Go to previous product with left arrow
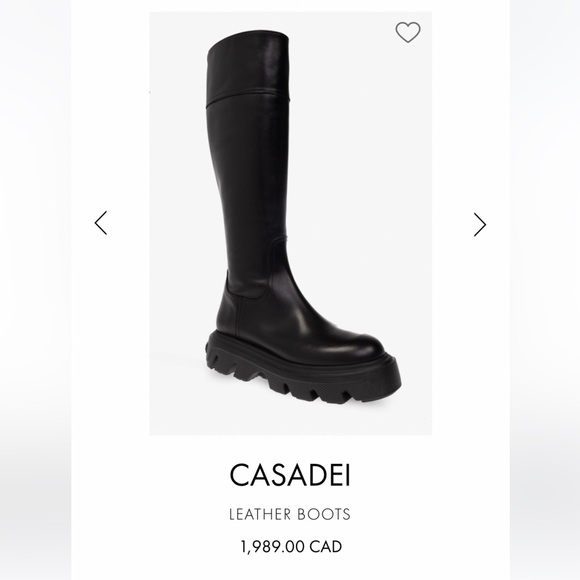 101,223
